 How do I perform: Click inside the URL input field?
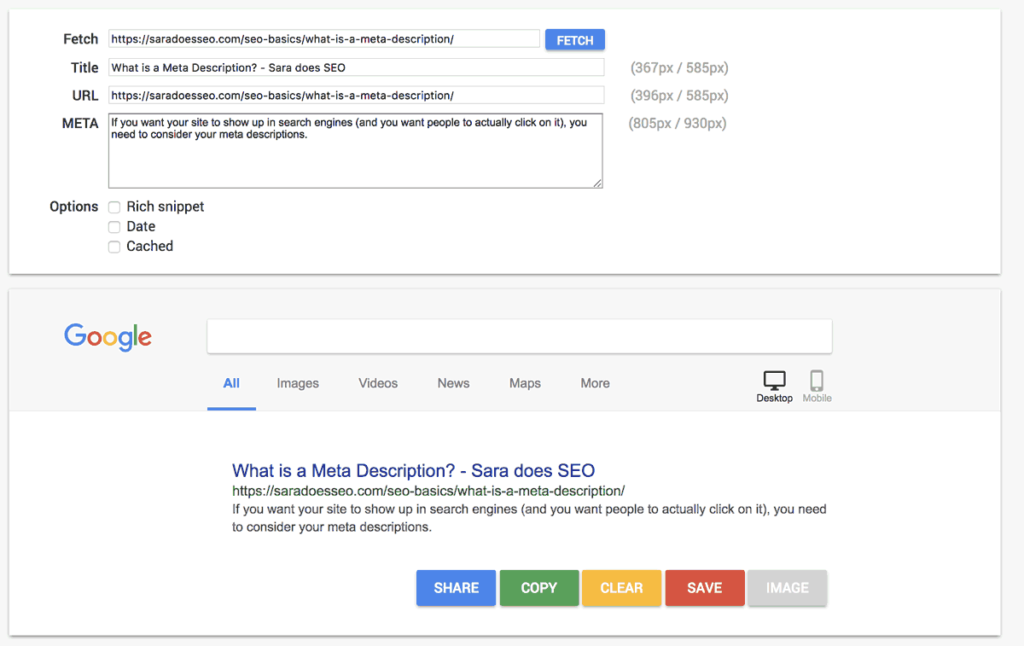[x=356, y=95]
